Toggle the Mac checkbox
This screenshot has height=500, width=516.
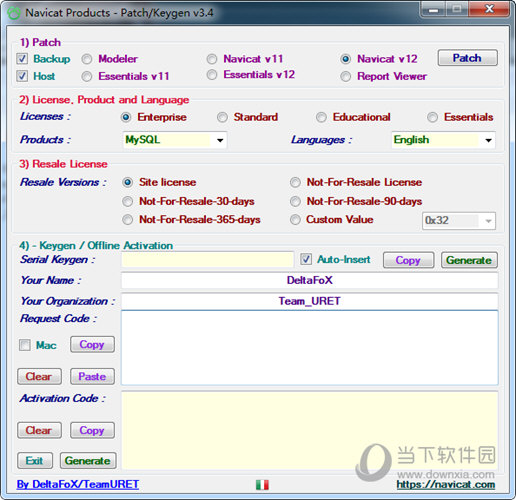pyautogui.click(x=25, y=345)
